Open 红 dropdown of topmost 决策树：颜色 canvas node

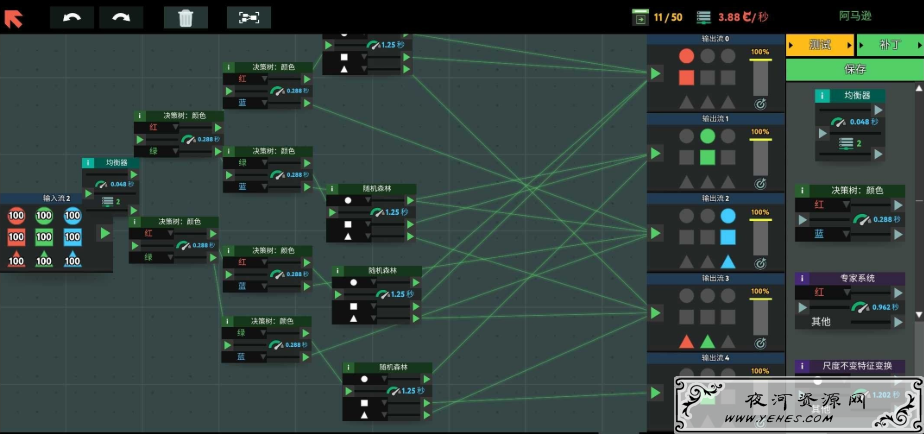tap(246, 78)
